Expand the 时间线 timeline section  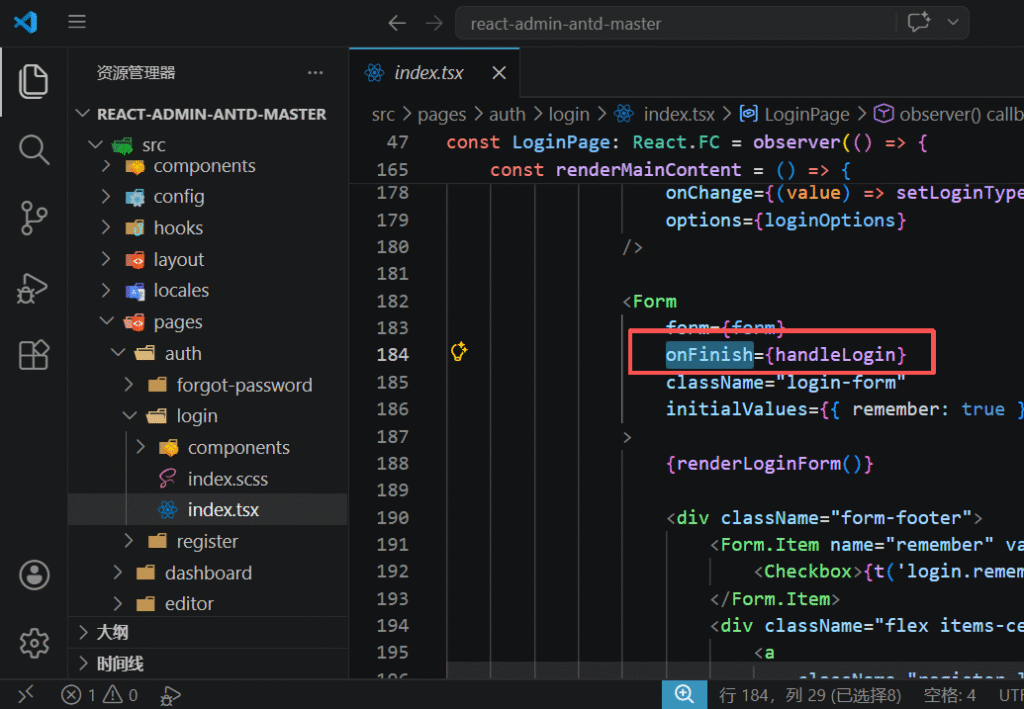[x=119, y=663]
